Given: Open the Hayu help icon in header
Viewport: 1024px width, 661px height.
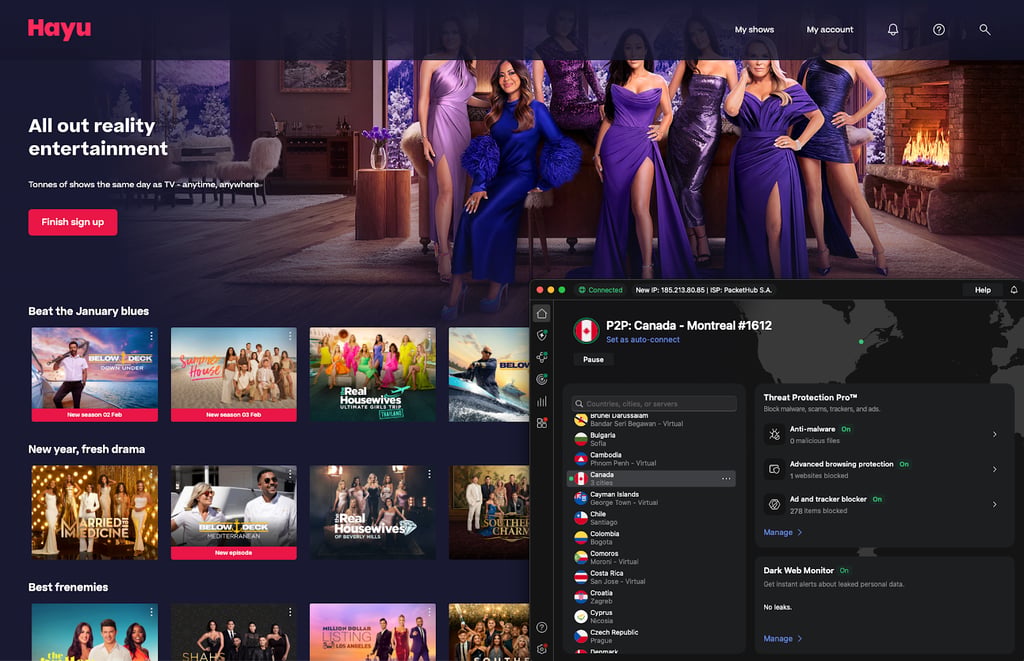Looking at the screenshot, I should pyautogui.click(x=938, y=29).
